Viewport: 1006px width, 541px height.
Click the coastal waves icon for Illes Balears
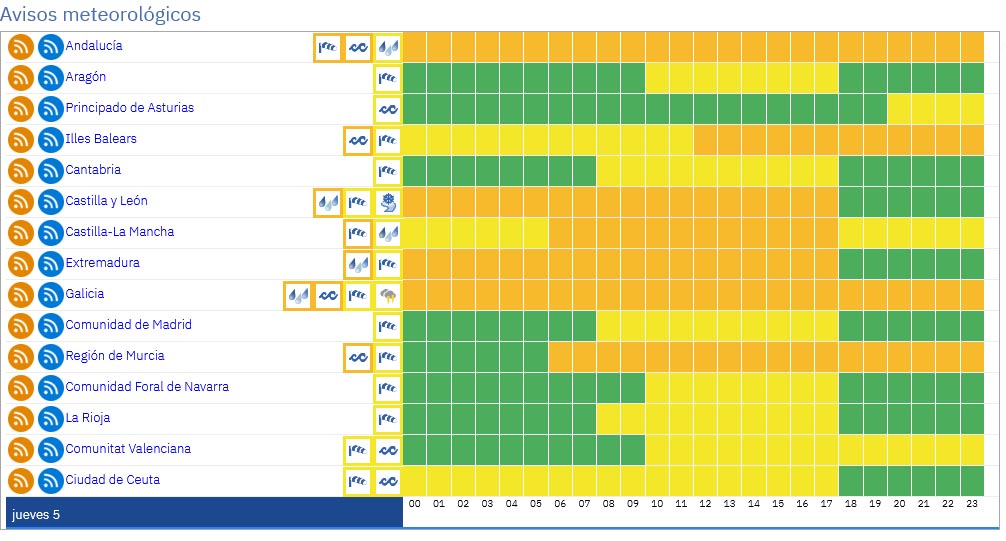(358, 140)
